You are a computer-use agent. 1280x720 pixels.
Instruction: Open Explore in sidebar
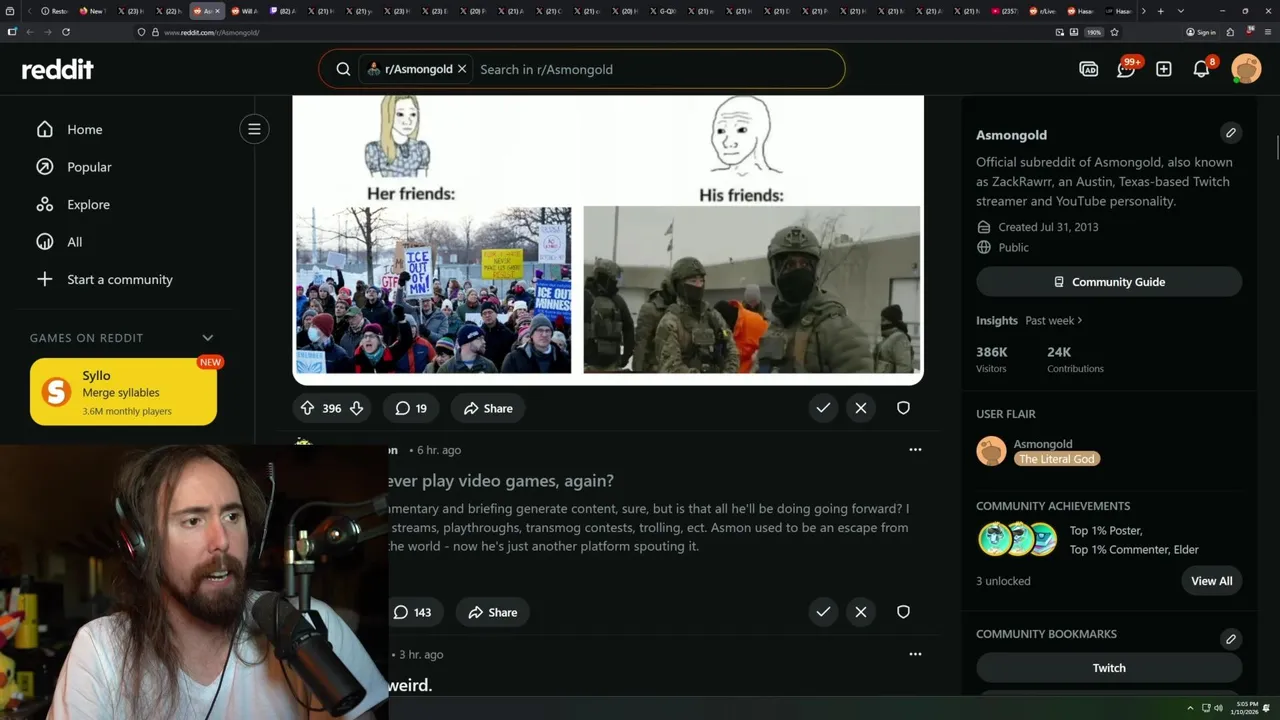click(x=88, y=204)
